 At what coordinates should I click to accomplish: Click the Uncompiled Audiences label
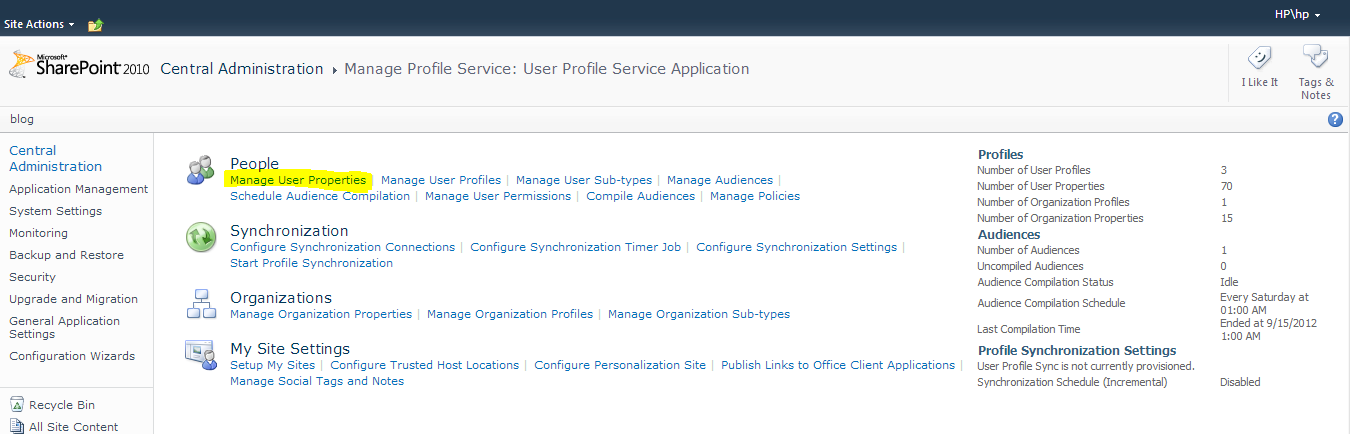point(1030,266)
